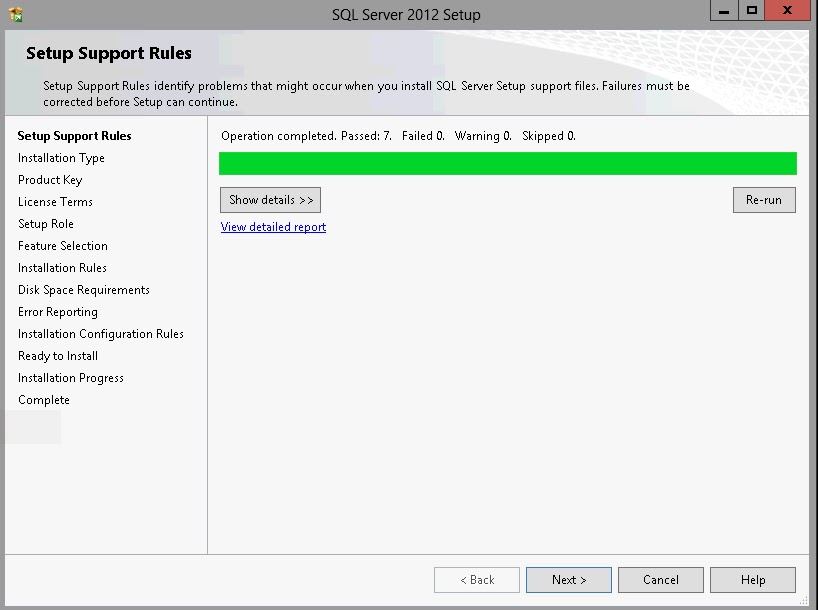Select Installation Configuration Rules step

click(101, 334)
